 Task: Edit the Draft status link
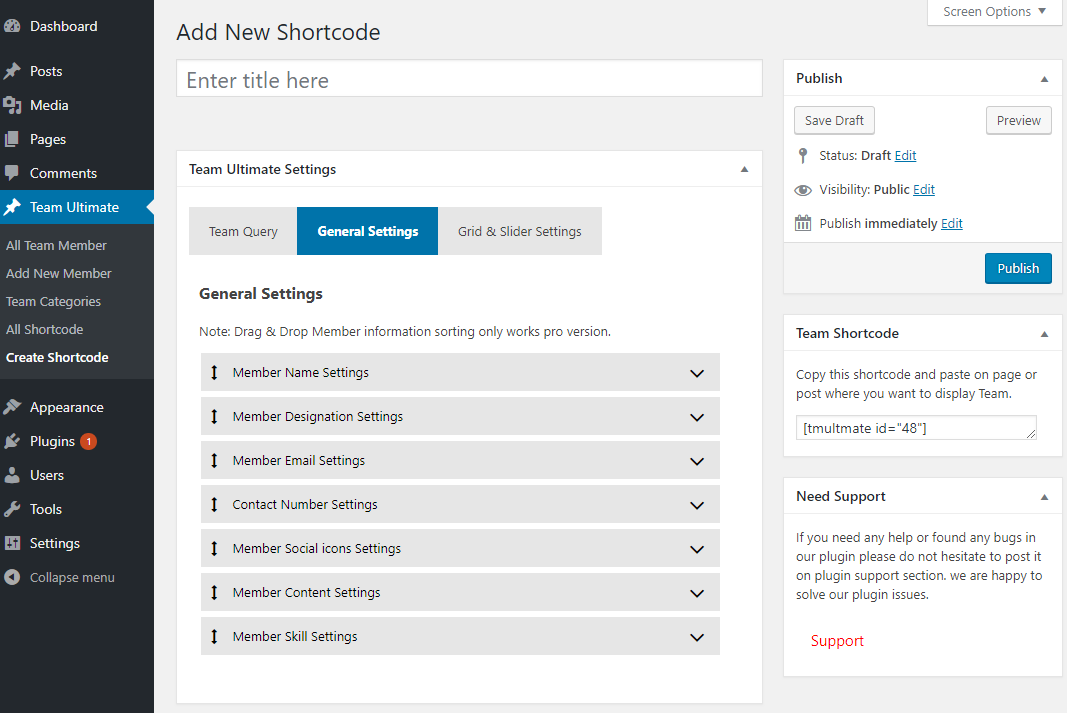pyautogui.click(x=905, y=156)
